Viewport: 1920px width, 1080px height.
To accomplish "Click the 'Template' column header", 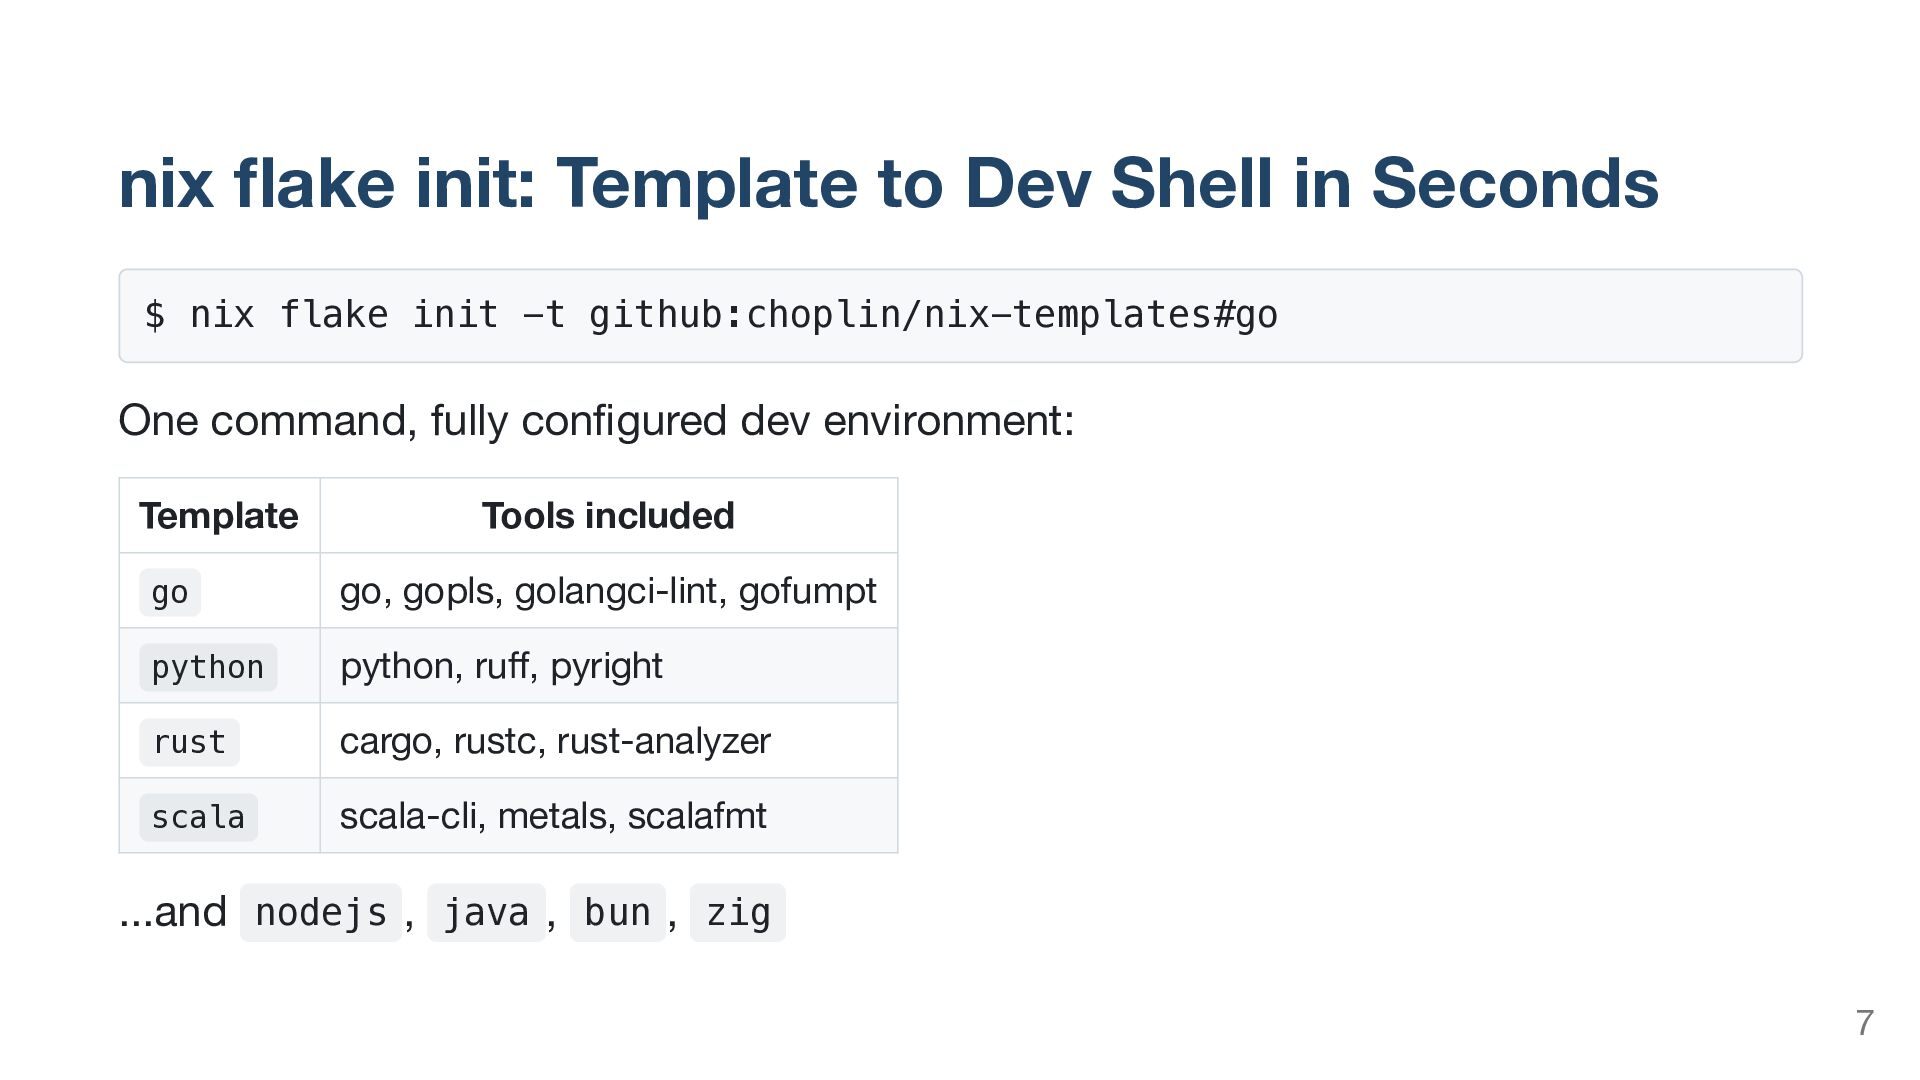I will (x=218, y=516).
